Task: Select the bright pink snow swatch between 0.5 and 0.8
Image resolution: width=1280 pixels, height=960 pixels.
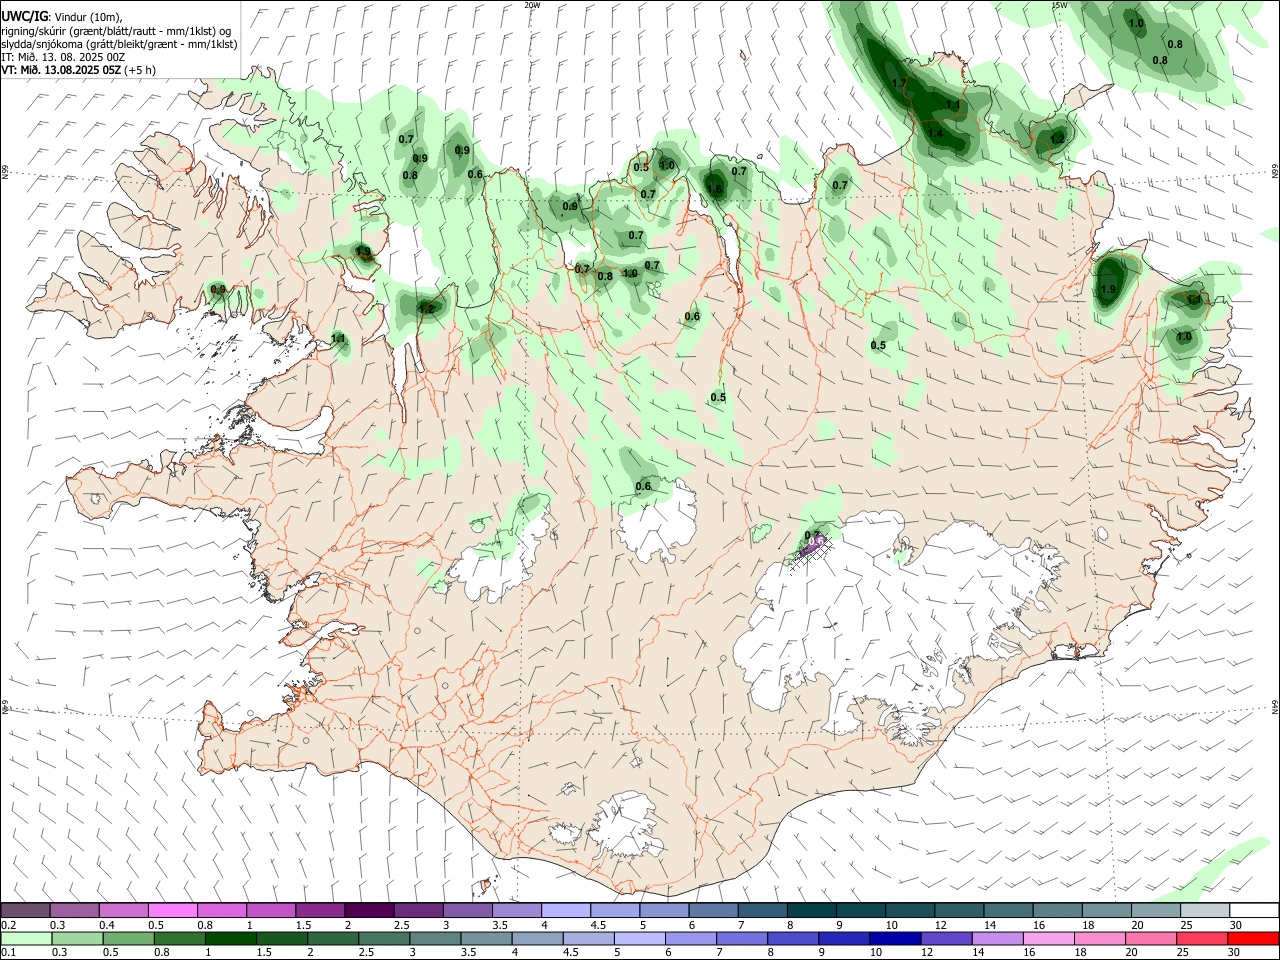Action: (x=172, y=910)
